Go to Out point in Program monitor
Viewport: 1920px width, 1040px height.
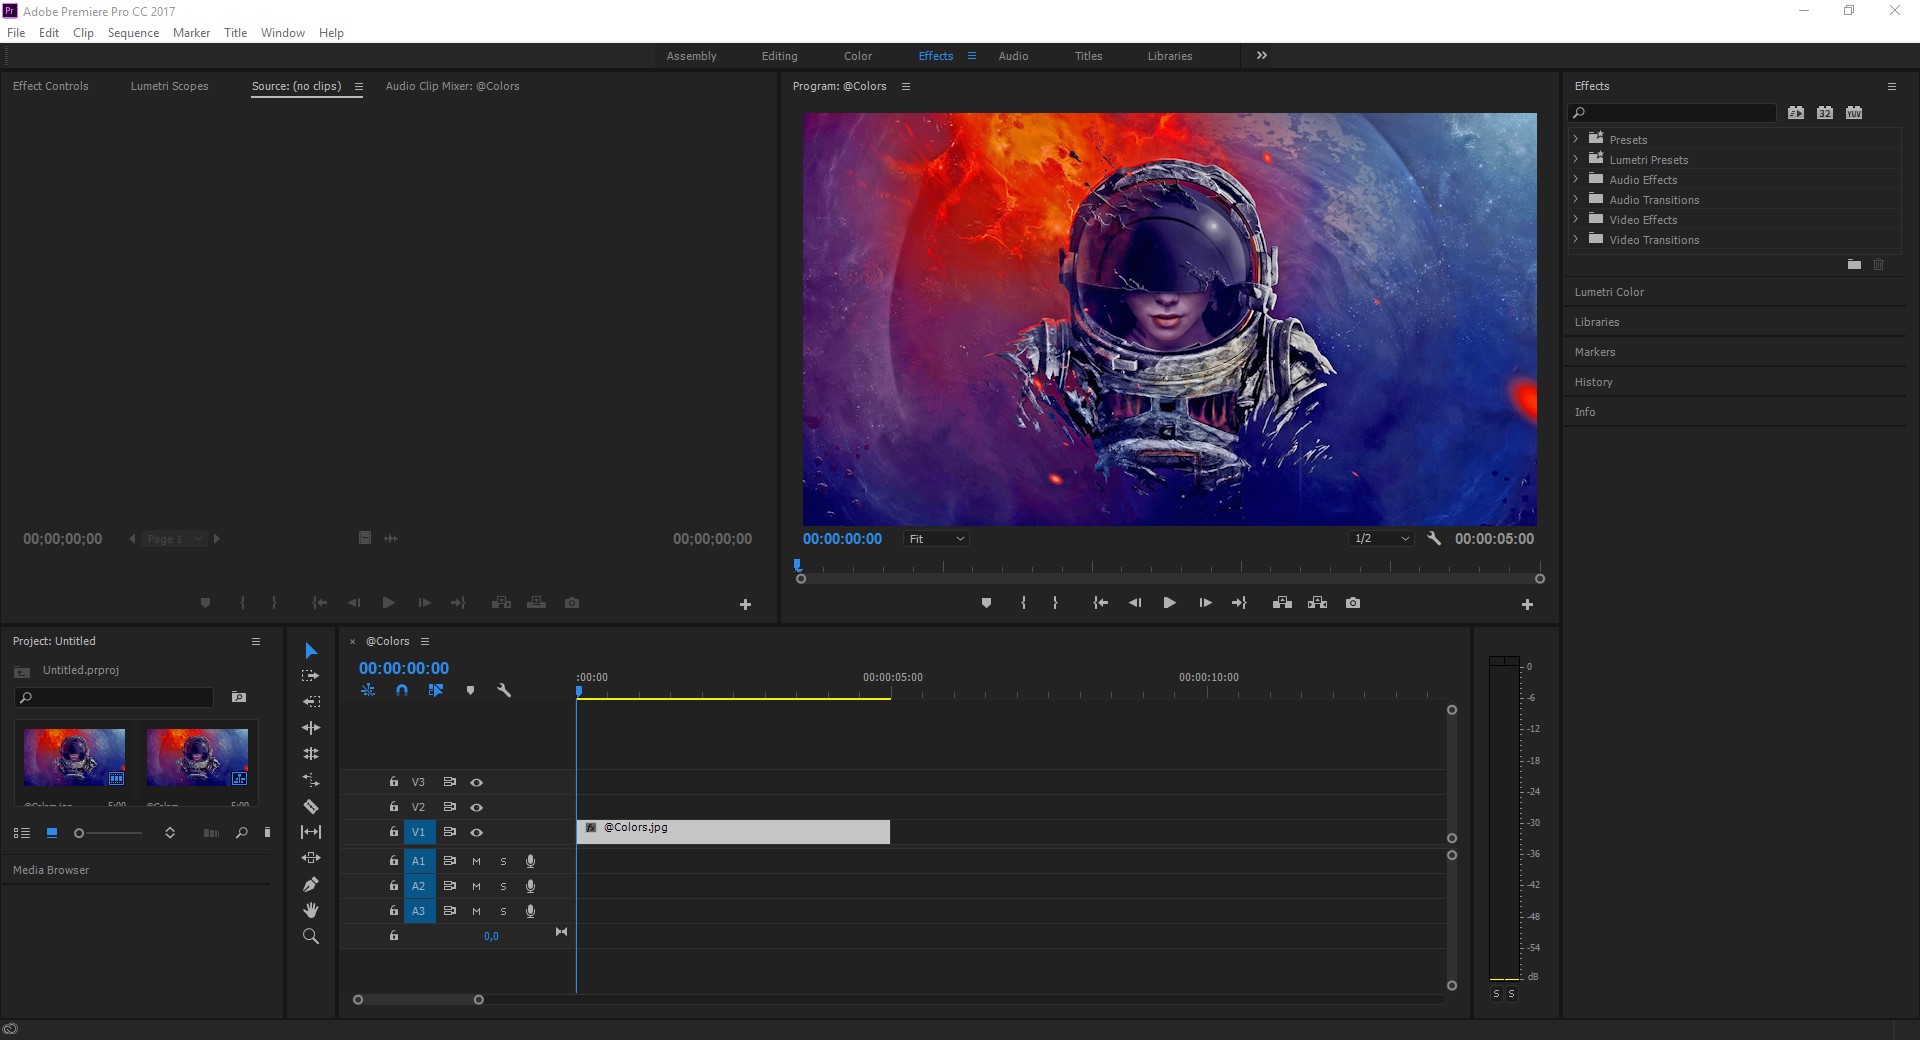click(1239, 603)
